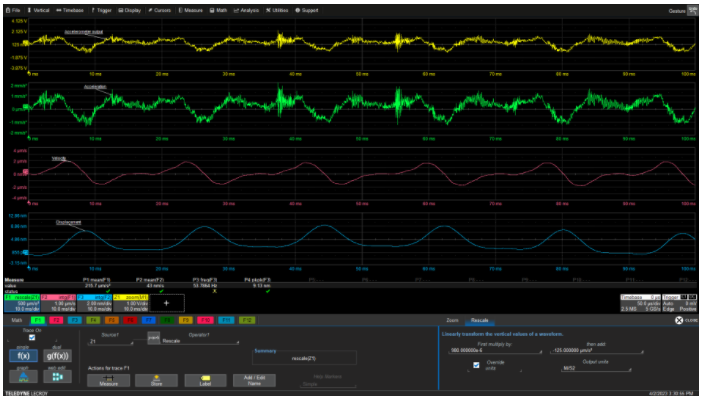Open the Trigger menu
Viewport: 702px width, 399px height.
(102, 10)
